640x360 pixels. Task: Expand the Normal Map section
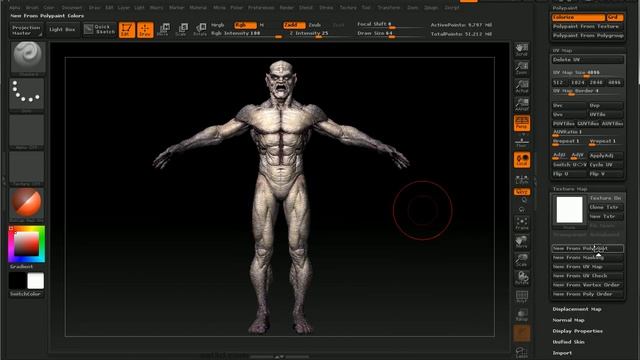(x=568, y=320)
